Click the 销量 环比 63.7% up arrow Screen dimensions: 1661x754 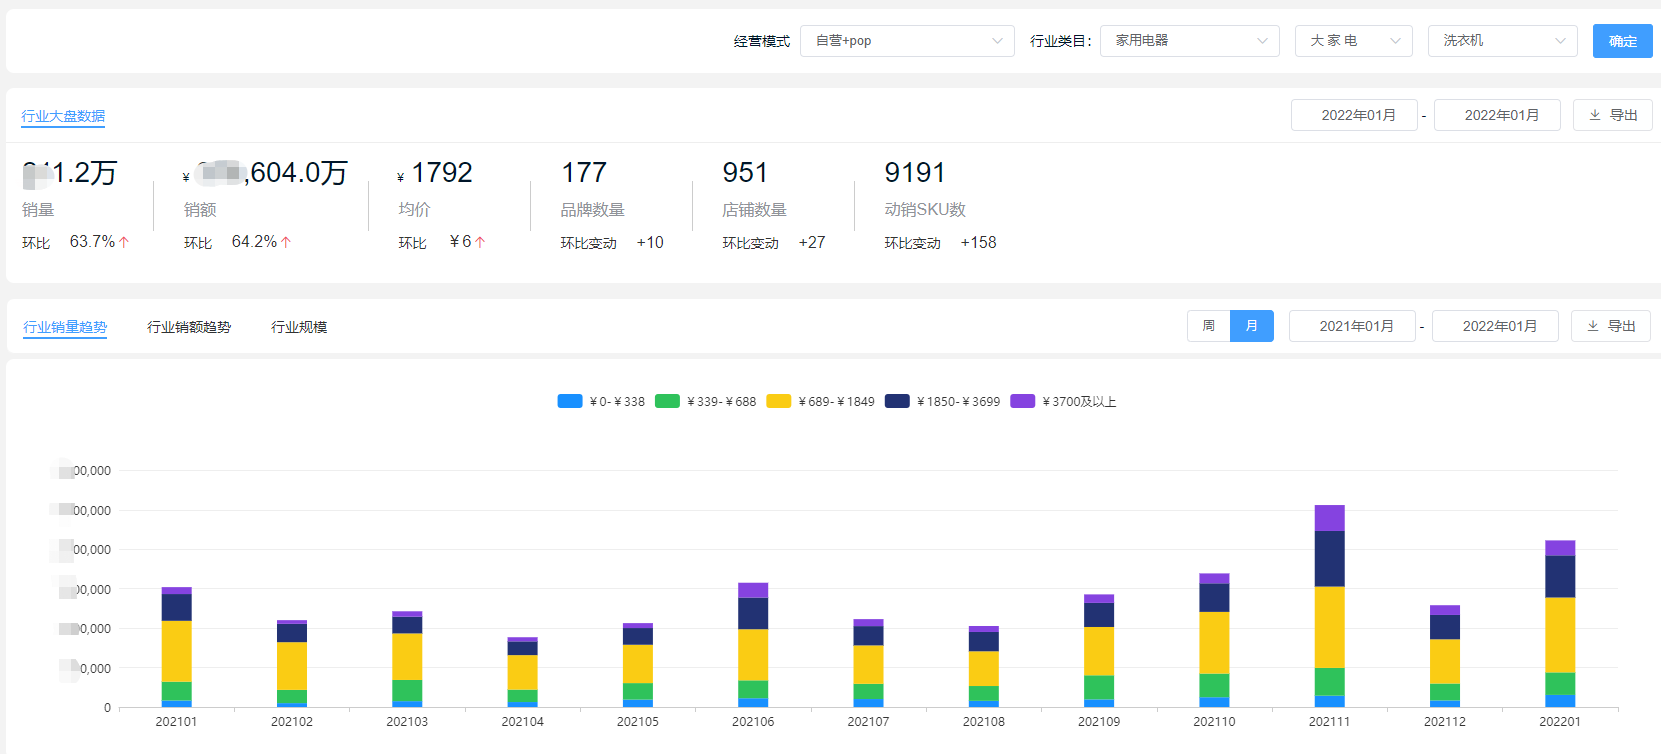coord(124,242)
